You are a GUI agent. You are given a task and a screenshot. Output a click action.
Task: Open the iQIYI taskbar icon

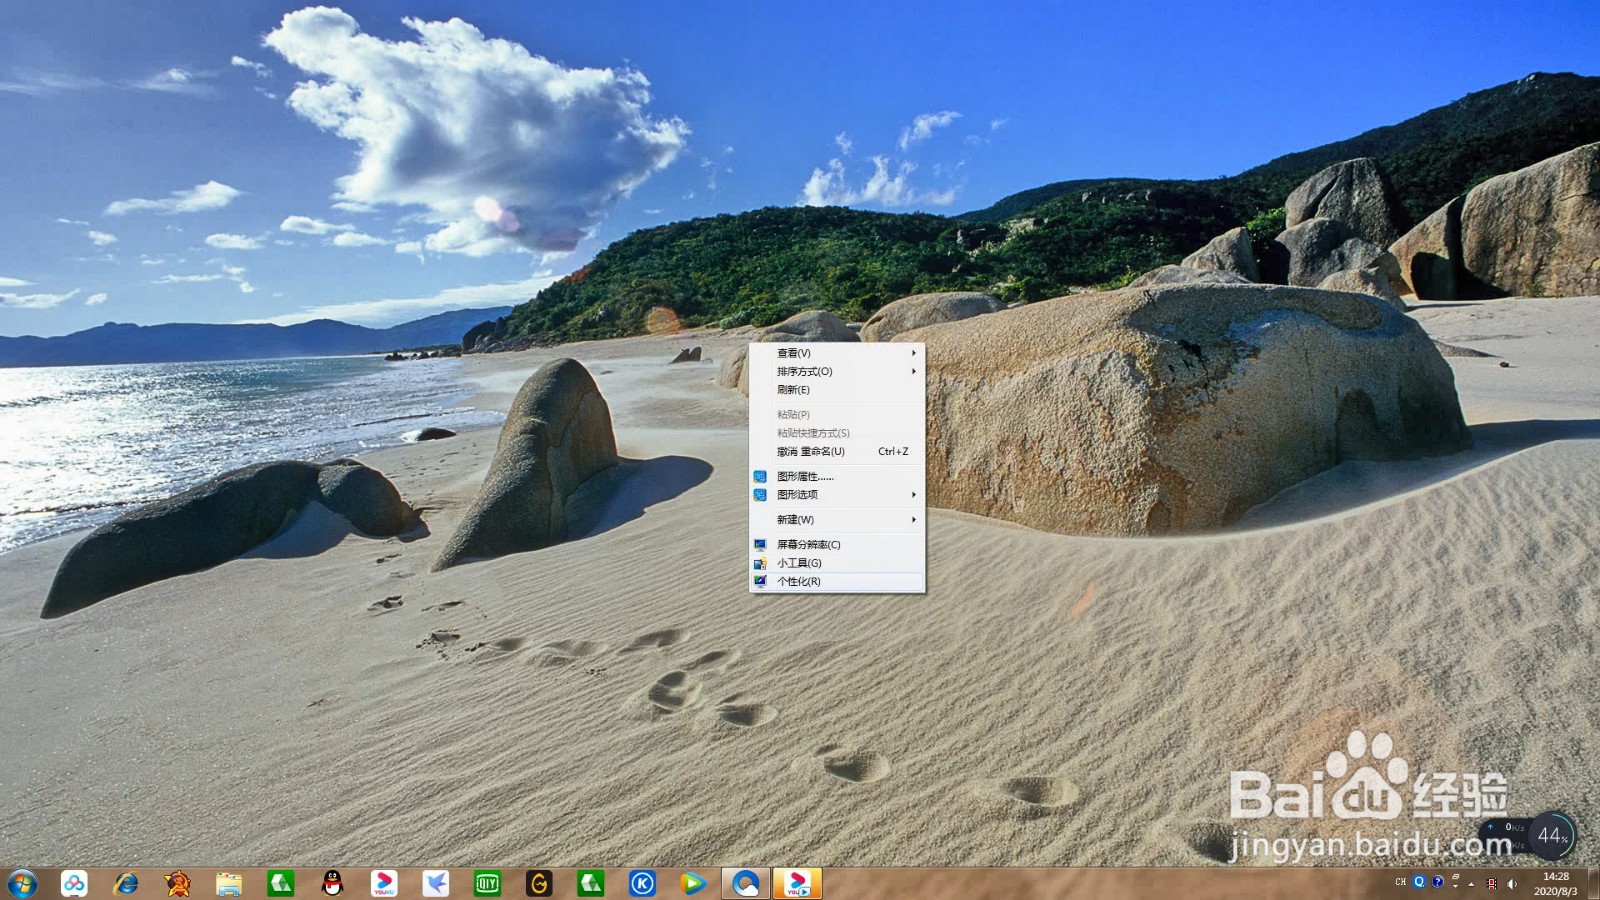tap(487, 883)
